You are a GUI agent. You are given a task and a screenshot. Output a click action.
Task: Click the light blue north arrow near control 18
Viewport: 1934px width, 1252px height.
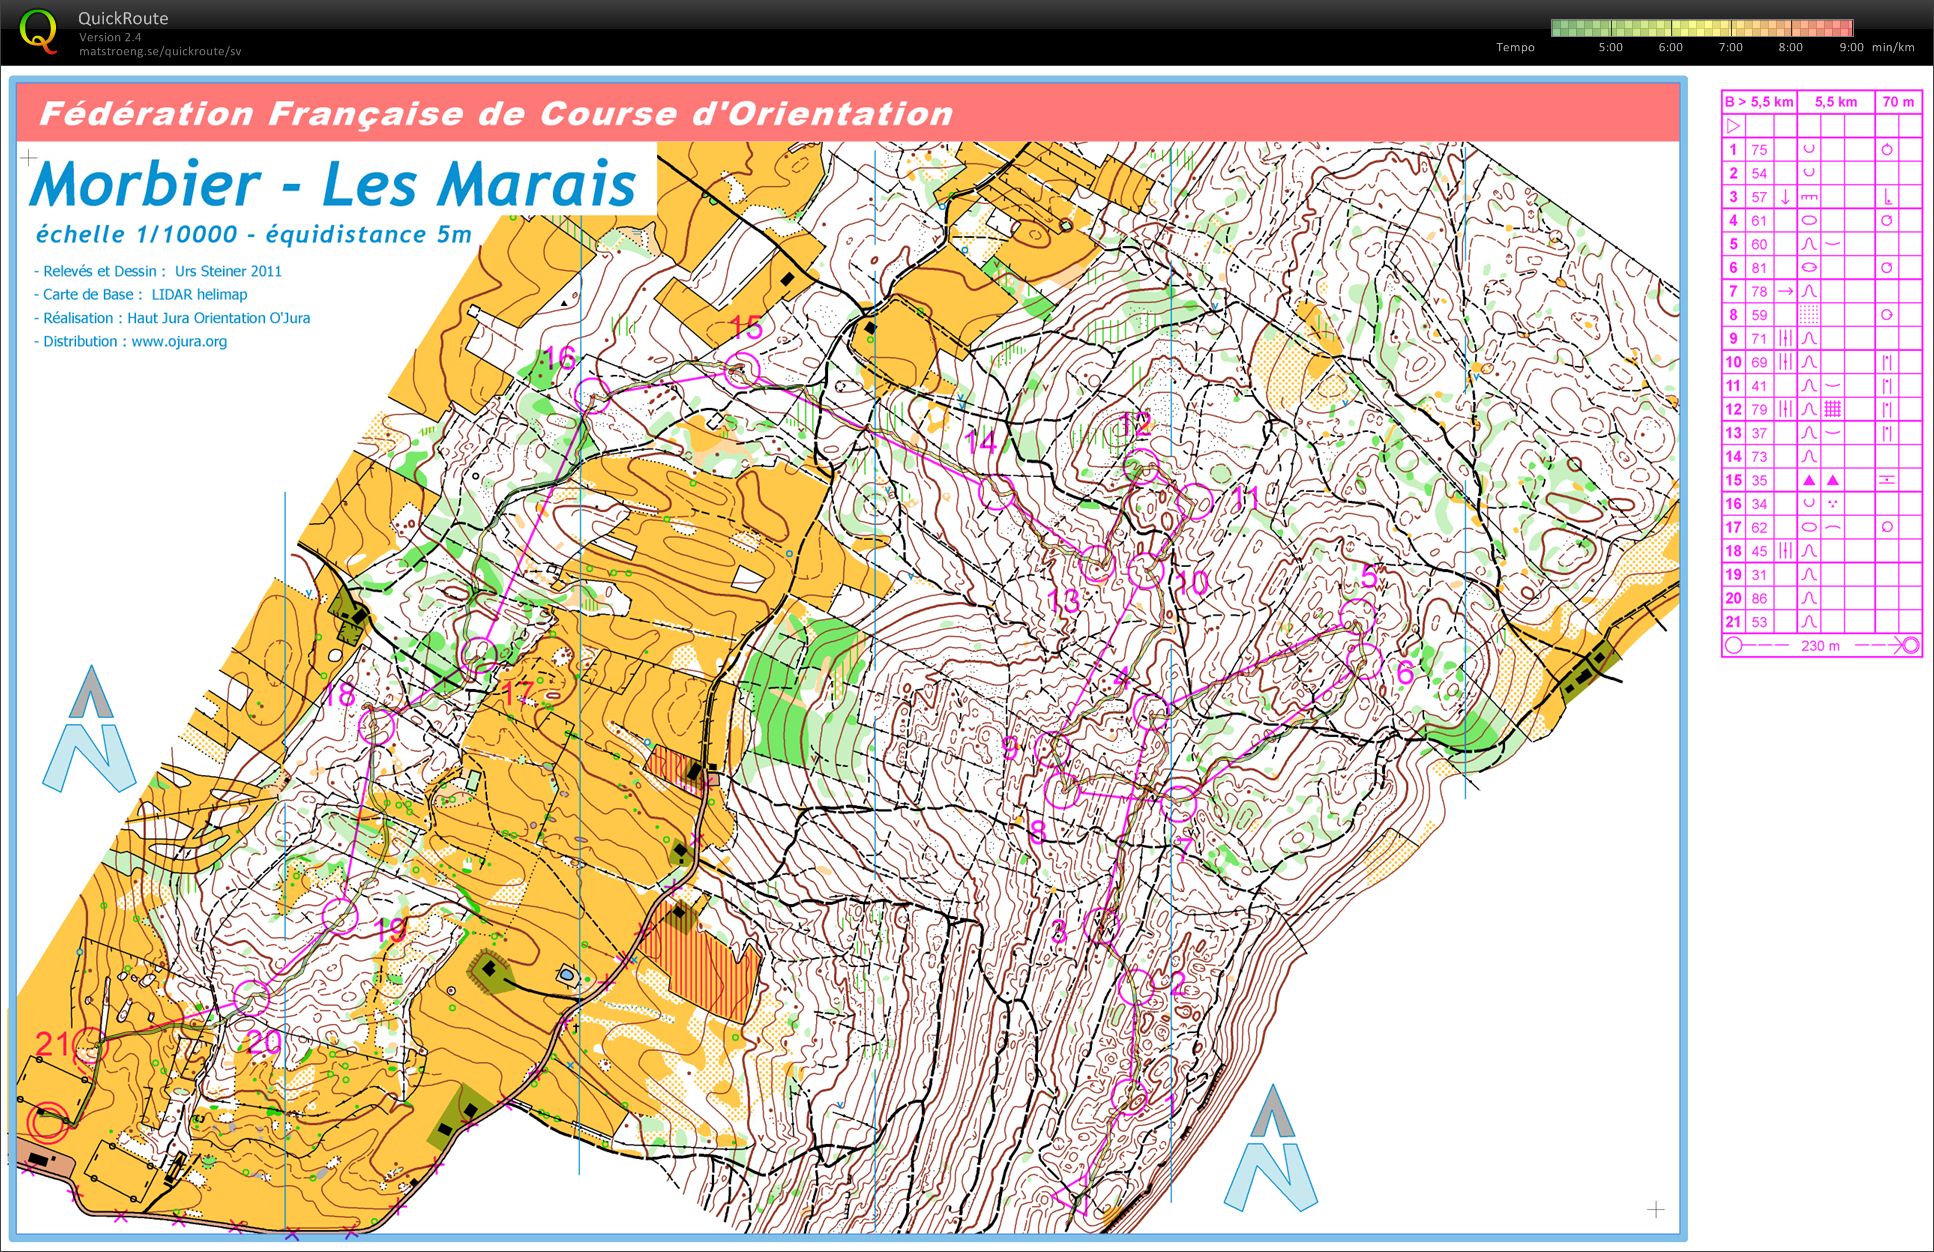89,730
